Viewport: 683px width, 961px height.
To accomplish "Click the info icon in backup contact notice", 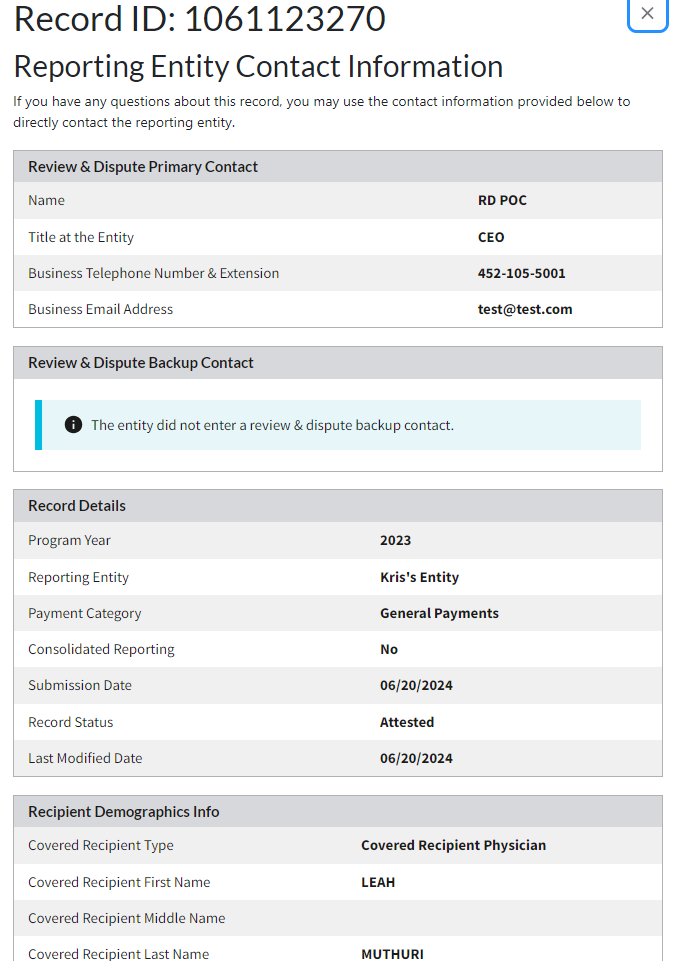I will pyautogui.click(x=73, y=425).
